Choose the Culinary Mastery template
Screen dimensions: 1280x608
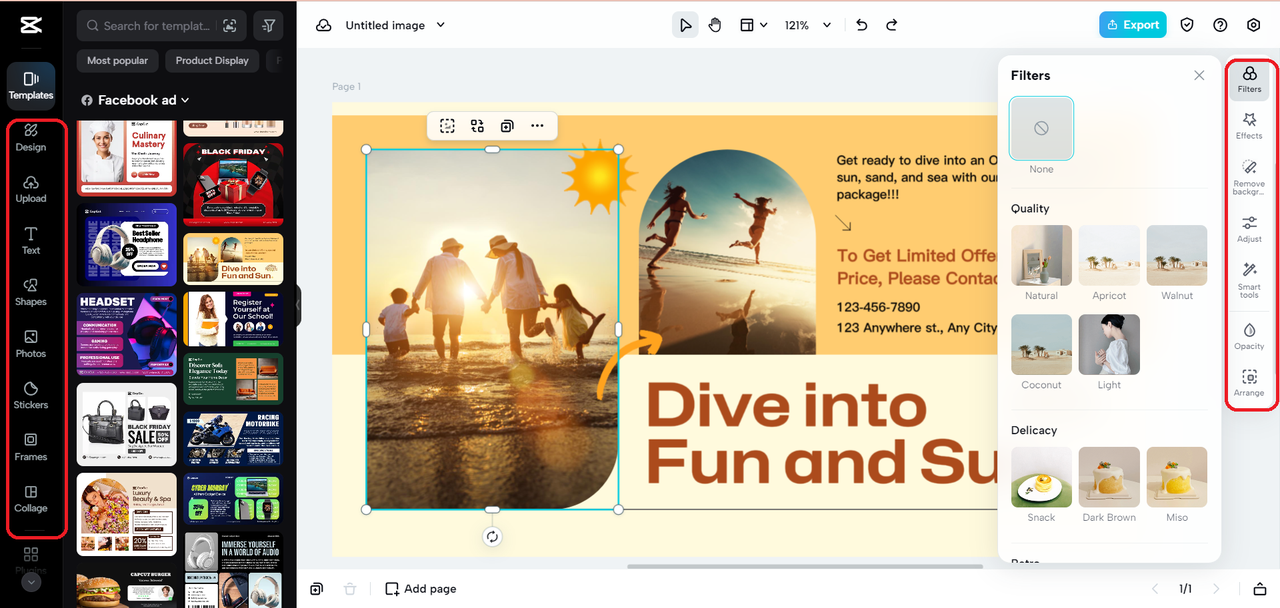click(x=127, y=158)
